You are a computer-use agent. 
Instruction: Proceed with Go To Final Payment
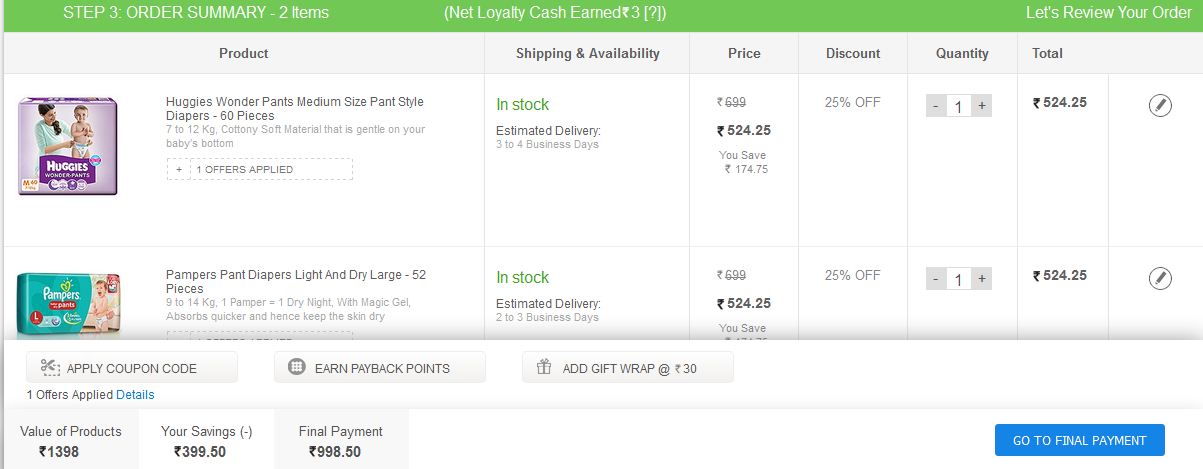tap(1079, 441)
